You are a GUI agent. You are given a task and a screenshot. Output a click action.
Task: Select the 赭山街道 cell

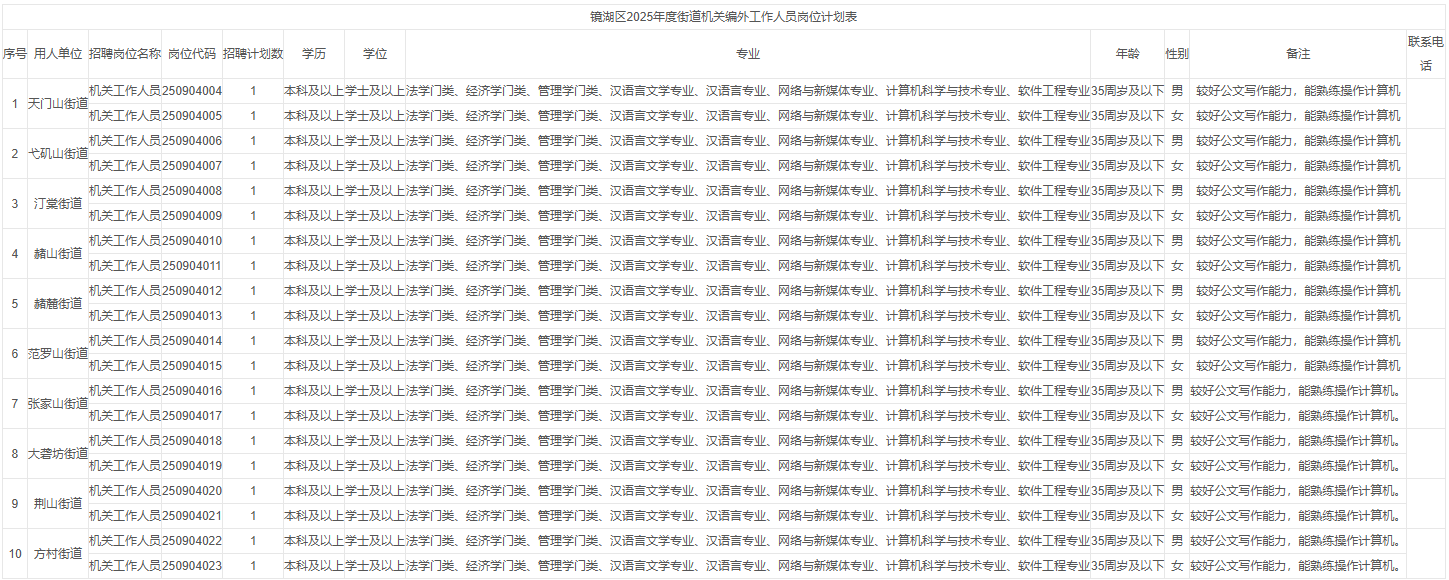click(58, 253)
